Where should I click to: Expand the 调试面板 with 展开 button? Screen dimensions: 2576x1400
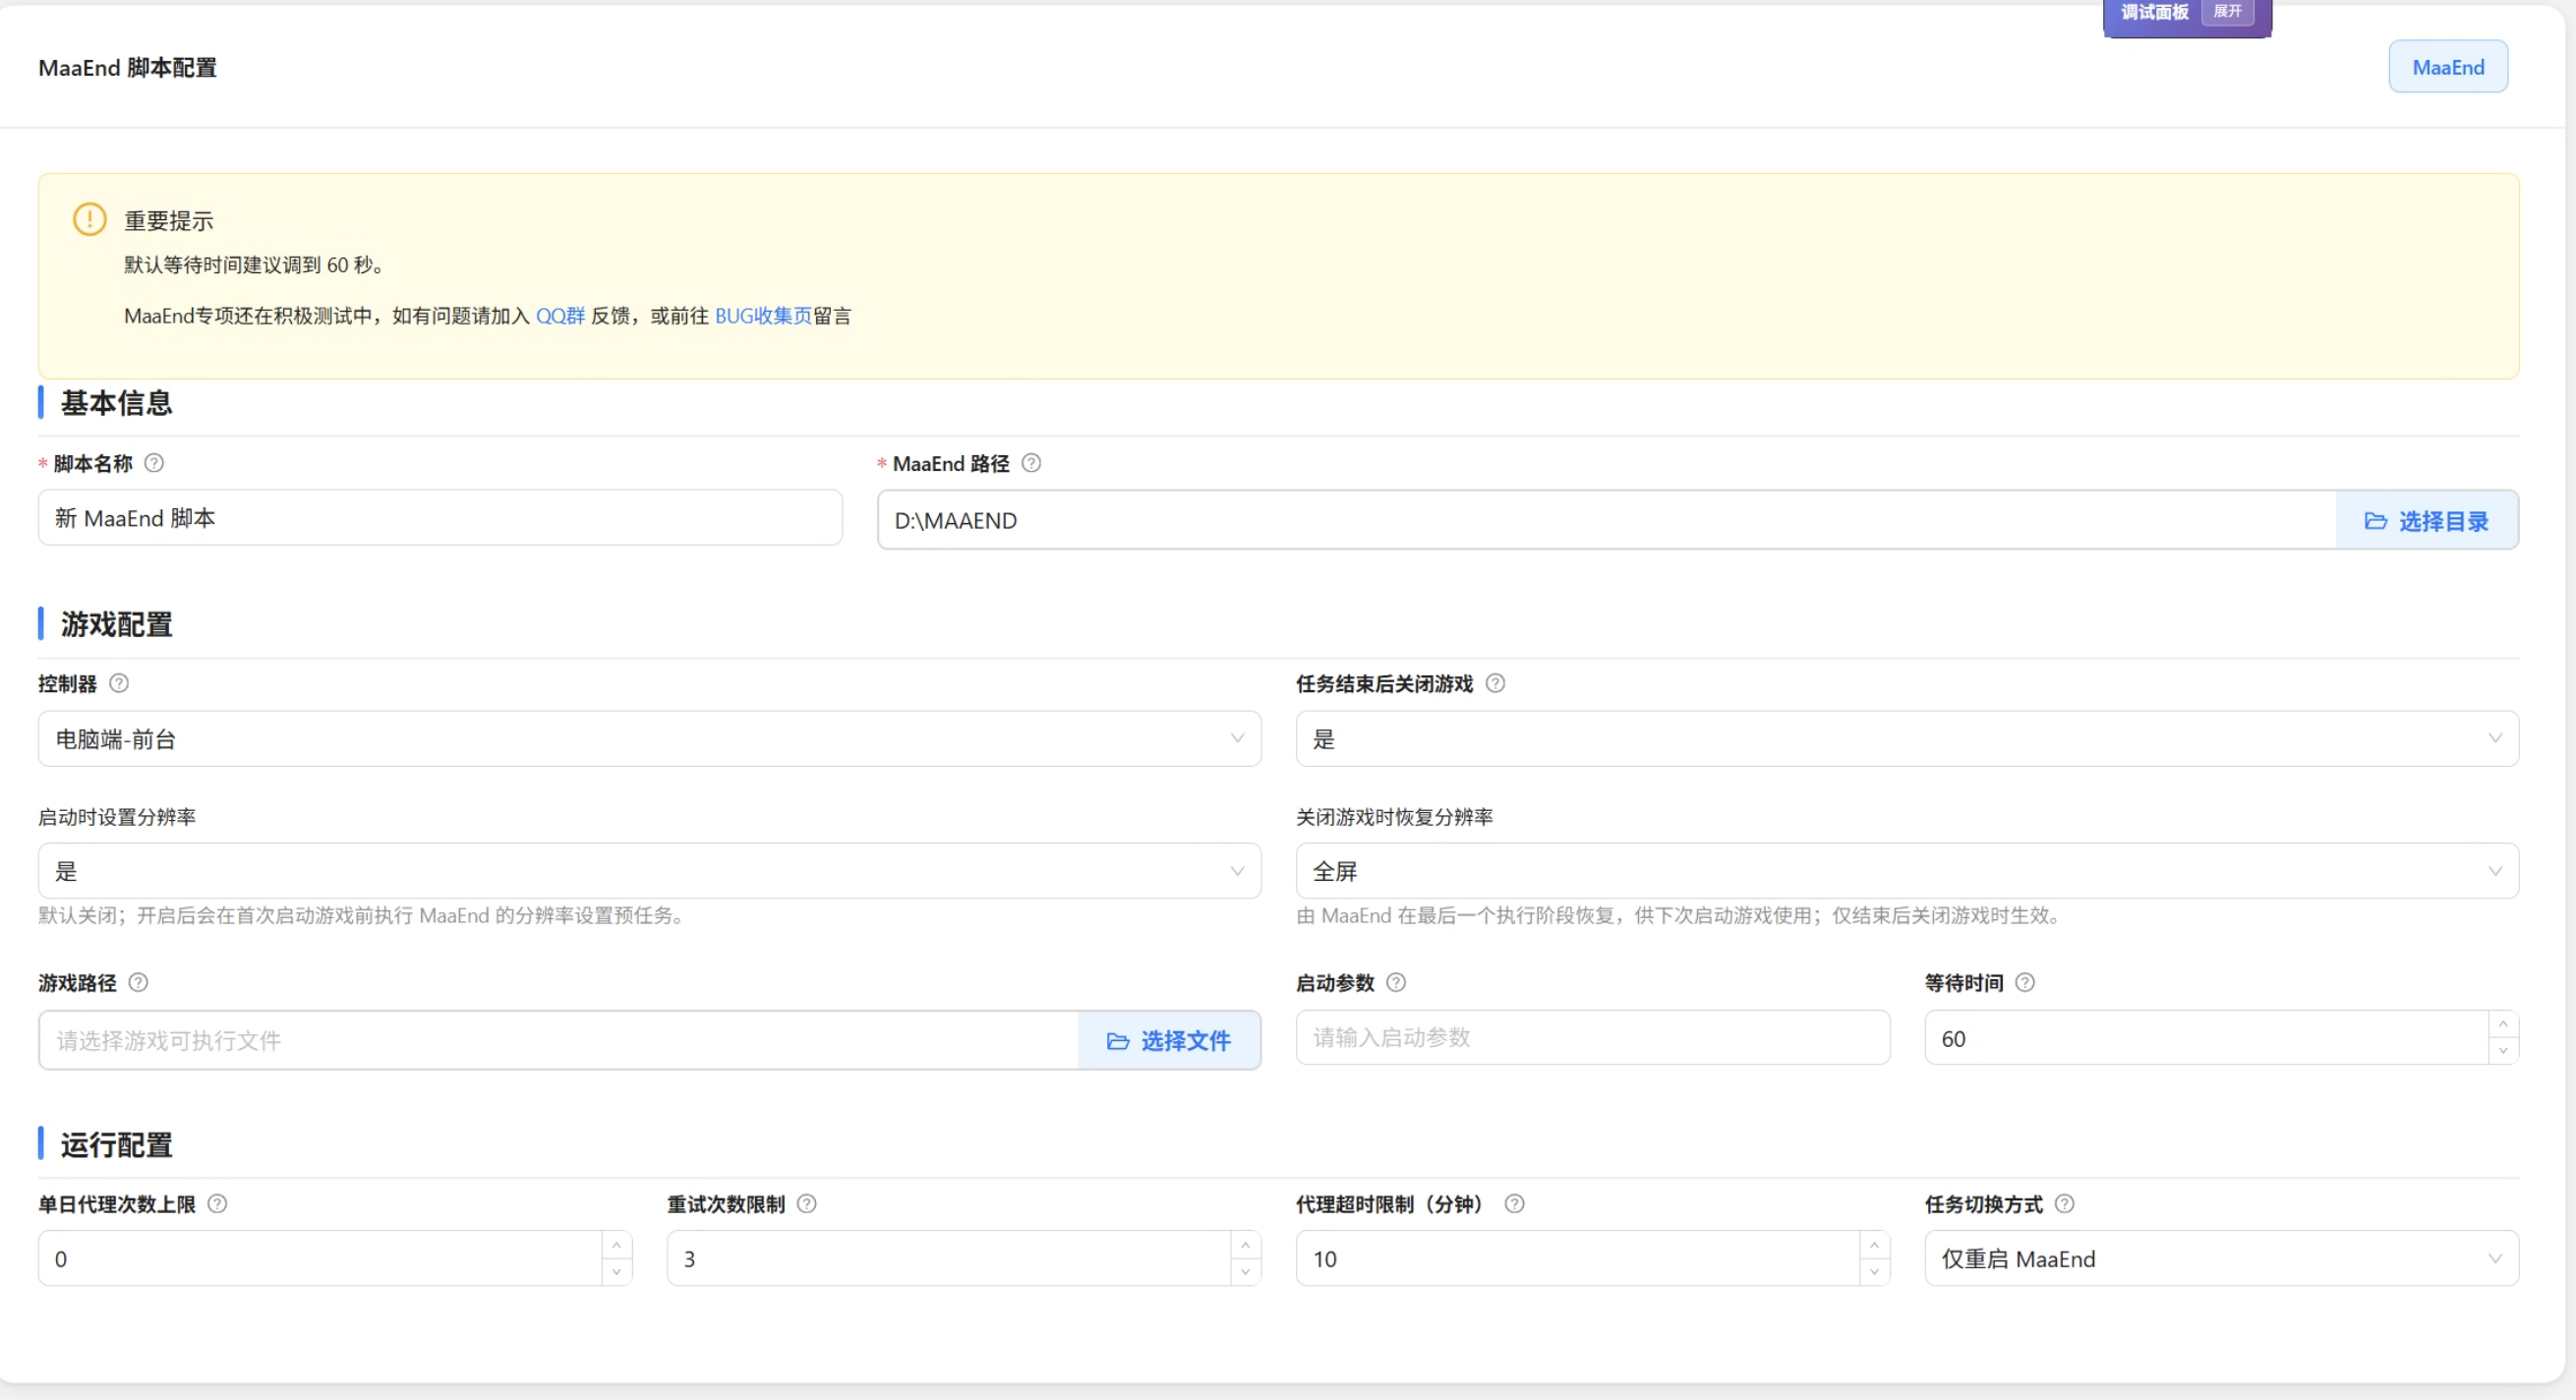coord(2228,12)
